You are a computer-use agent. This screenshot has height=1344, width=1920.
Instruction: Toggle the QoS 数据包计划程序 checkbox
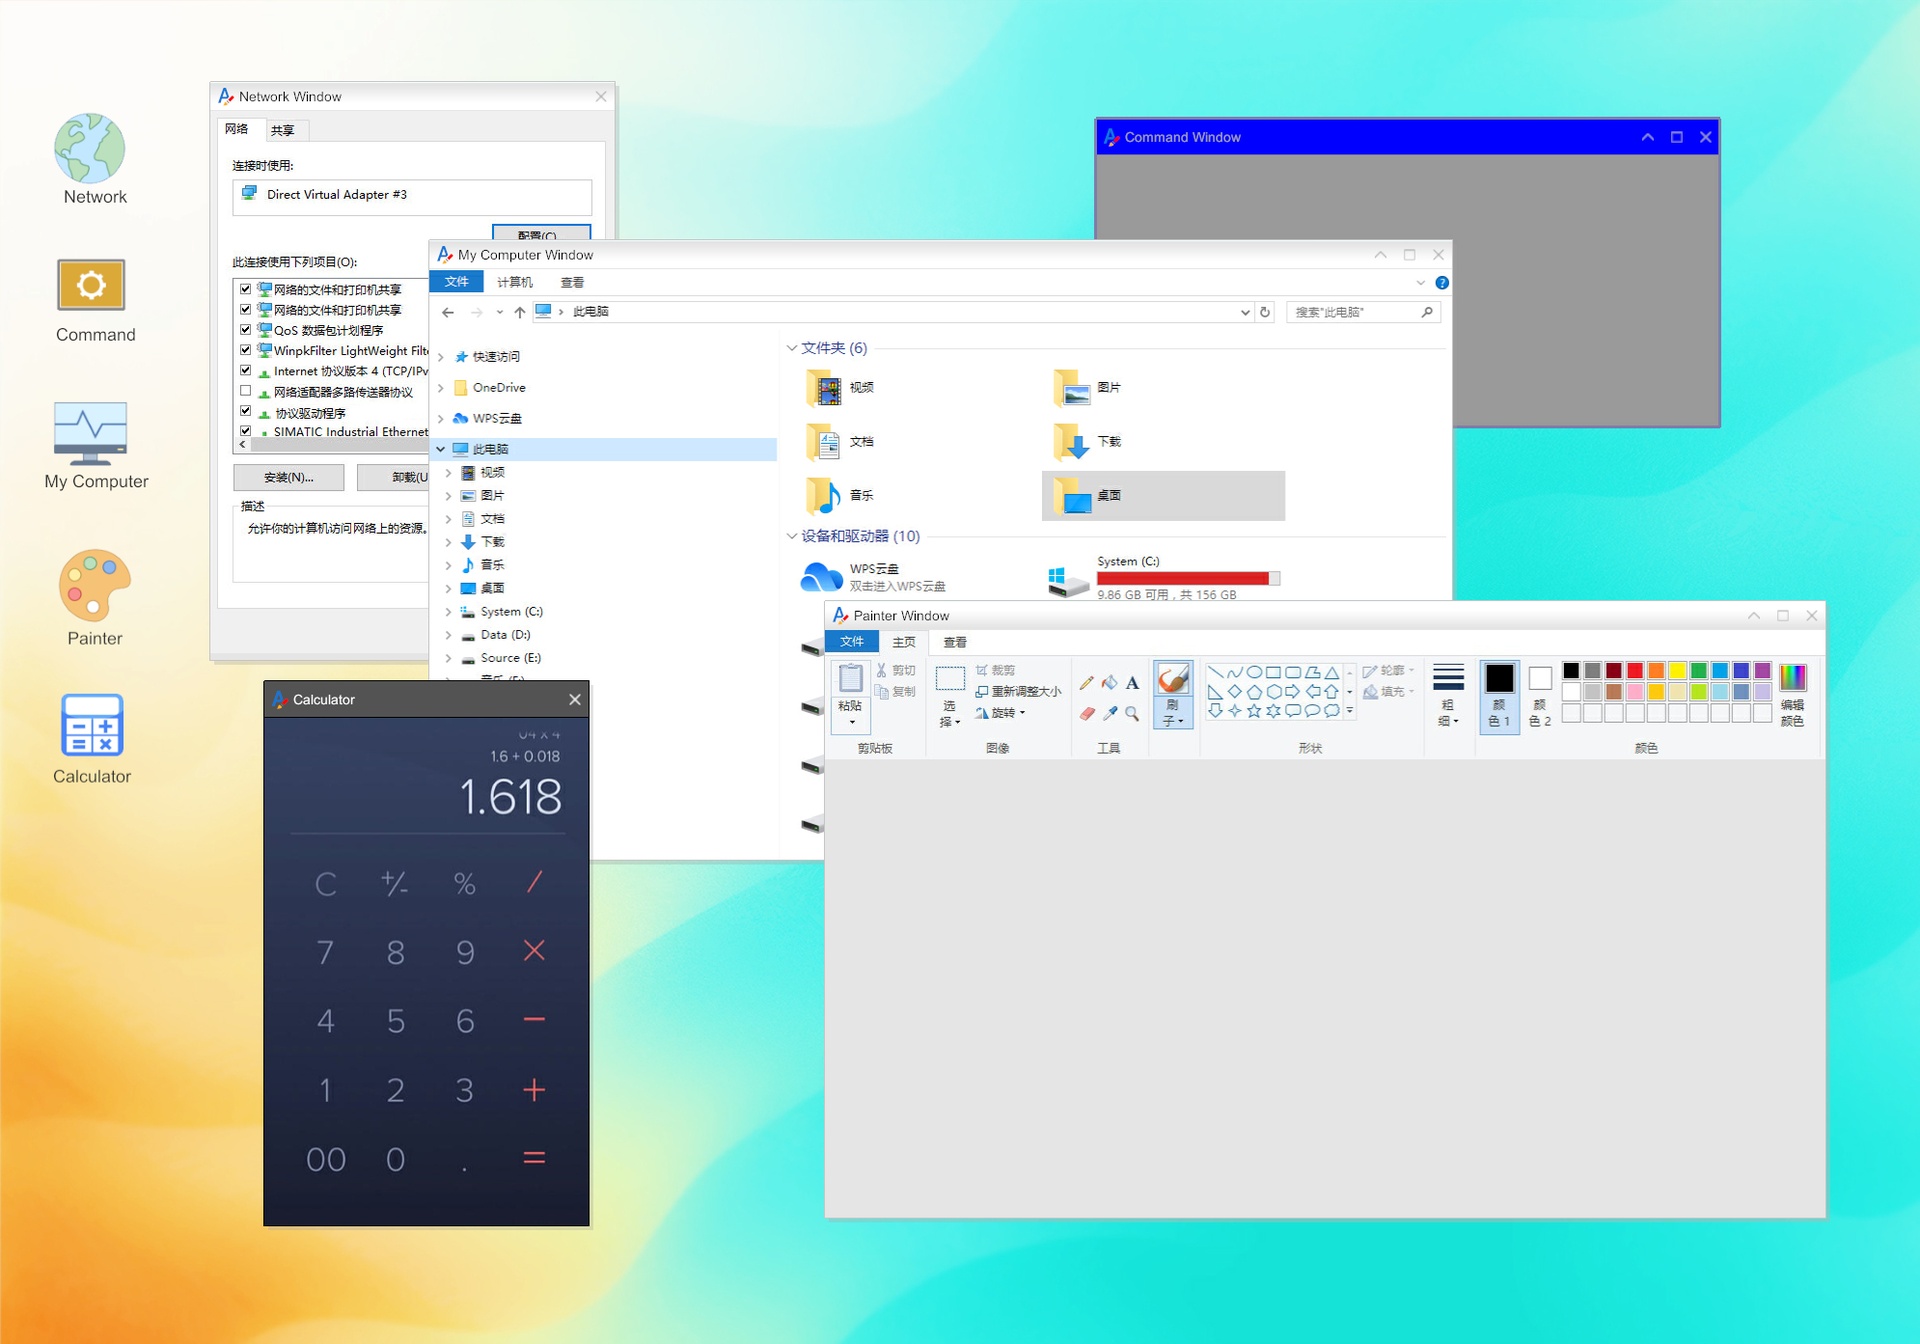pos(246,329)
